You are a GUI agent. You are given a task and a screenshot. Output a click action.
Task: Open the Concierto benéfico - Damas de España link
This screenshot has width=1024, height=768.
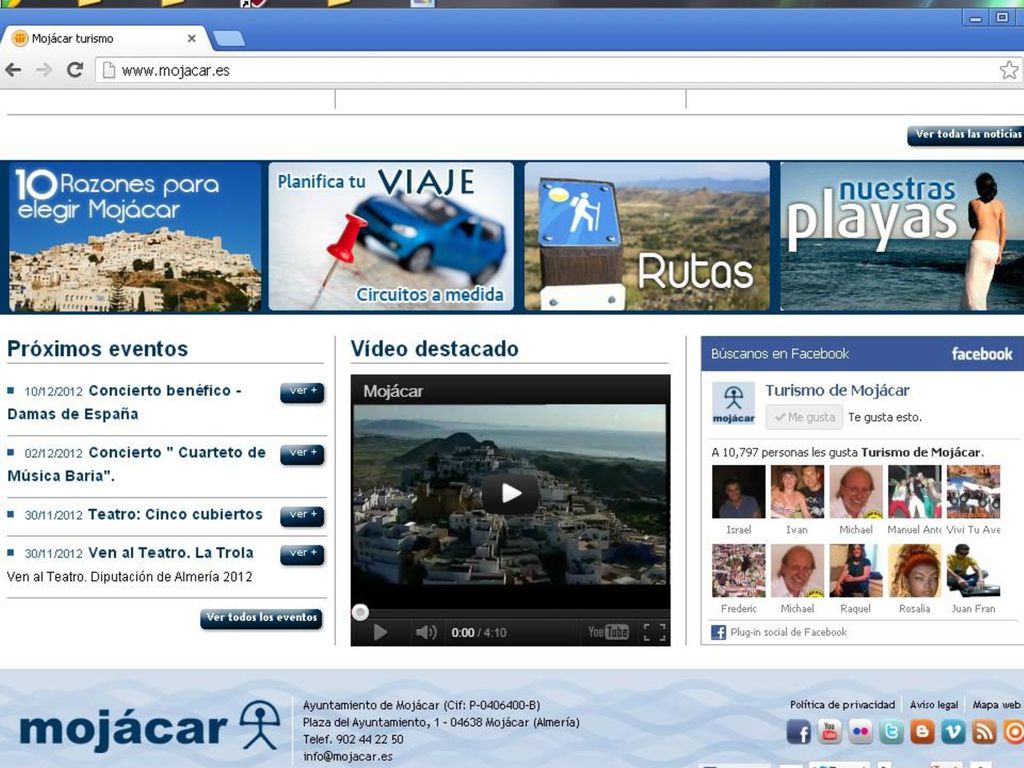(x=124, y=402)
